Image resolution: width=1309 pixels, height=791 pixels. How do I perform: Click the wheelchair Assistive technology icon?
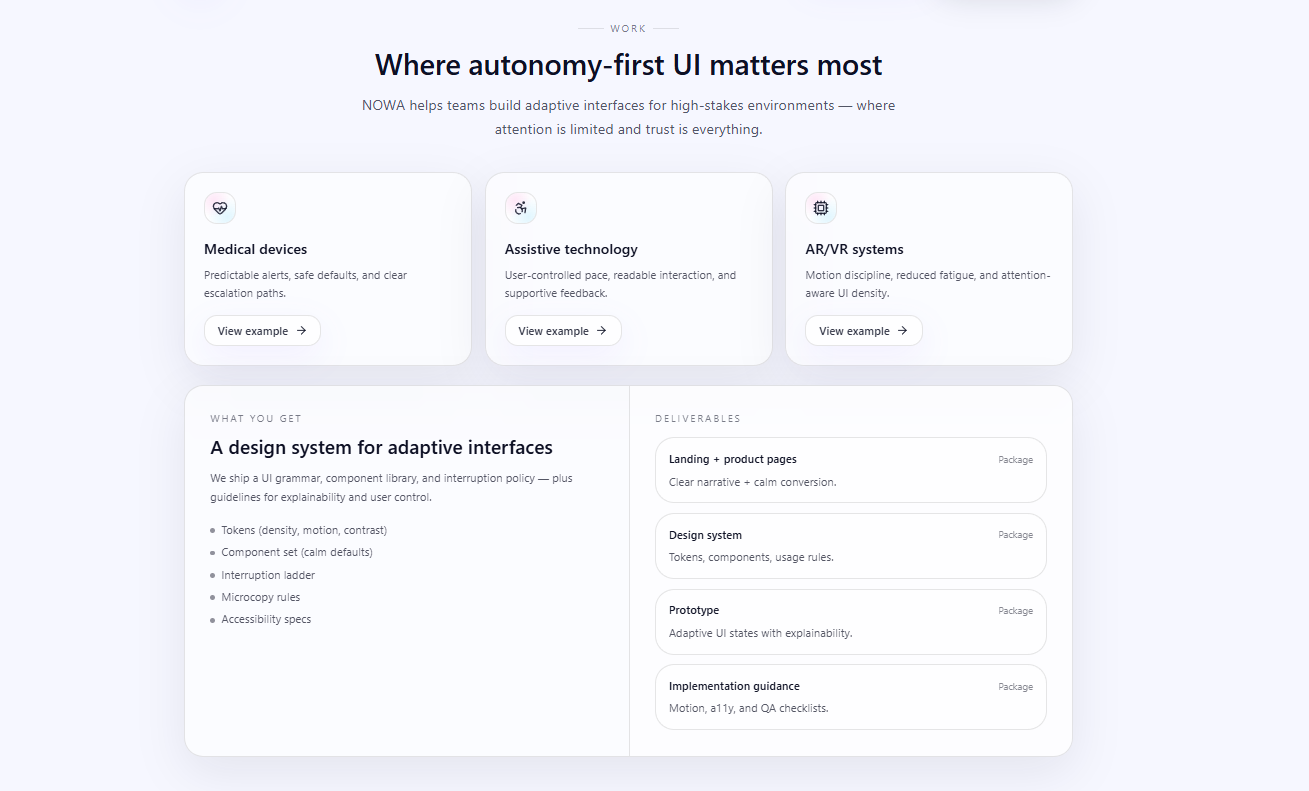coord(521,208)
